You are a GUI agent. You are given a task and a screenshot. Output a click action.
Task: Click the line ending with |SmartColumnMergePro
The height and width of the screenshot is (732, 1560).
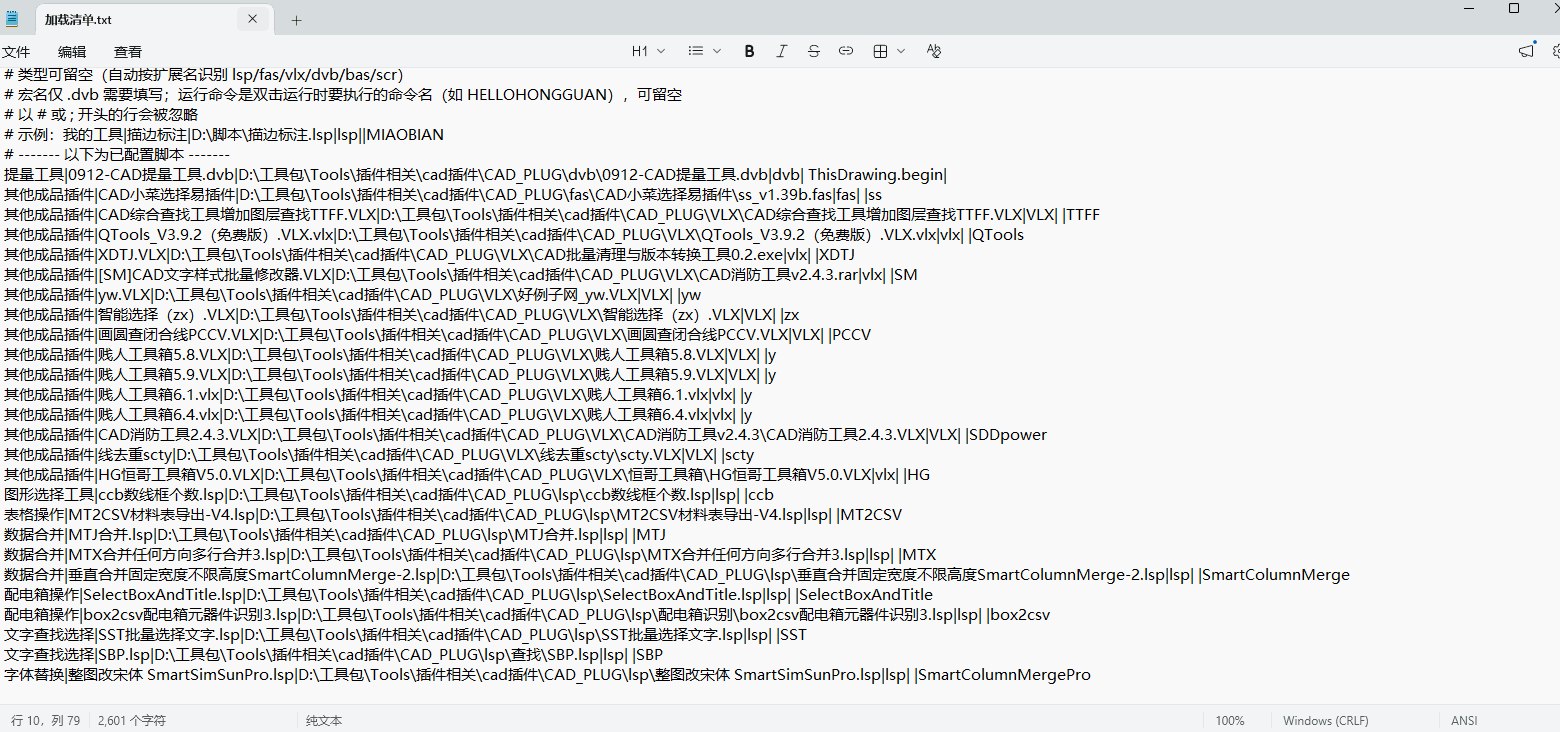[547, 675]
